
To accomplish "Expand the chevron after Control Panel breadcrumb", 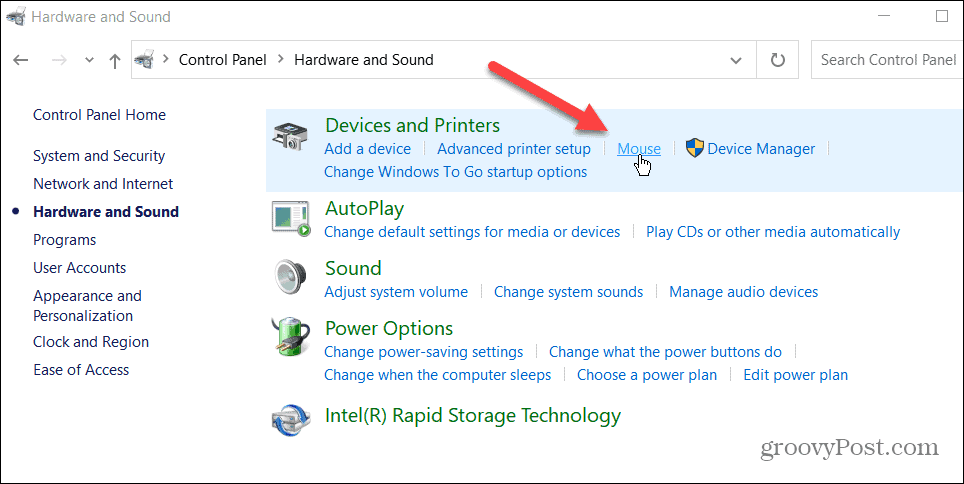I will [280, 59].
